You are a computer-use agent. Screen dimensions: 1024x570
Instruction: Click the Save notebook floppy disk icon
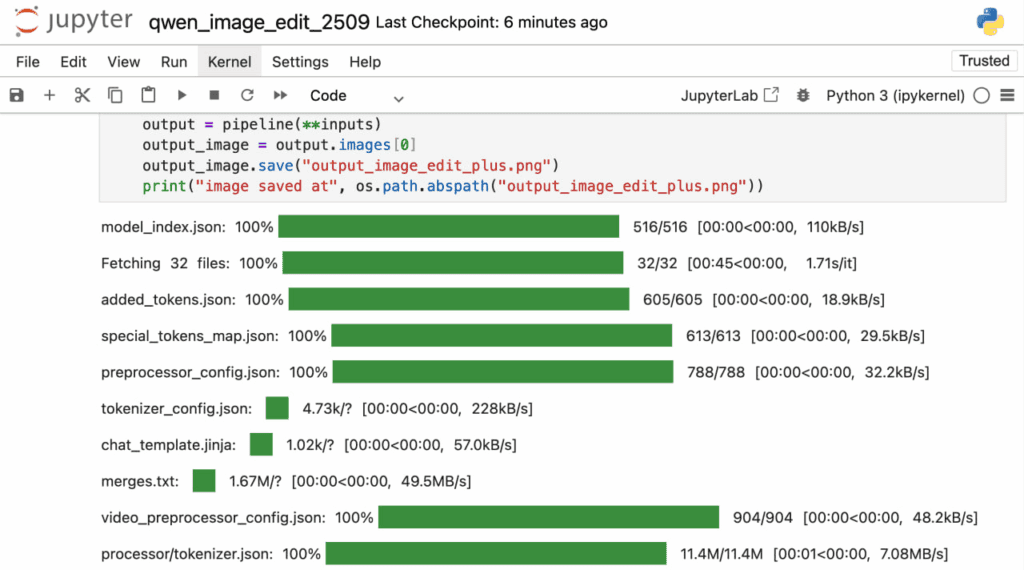click(x=16, y=96)
